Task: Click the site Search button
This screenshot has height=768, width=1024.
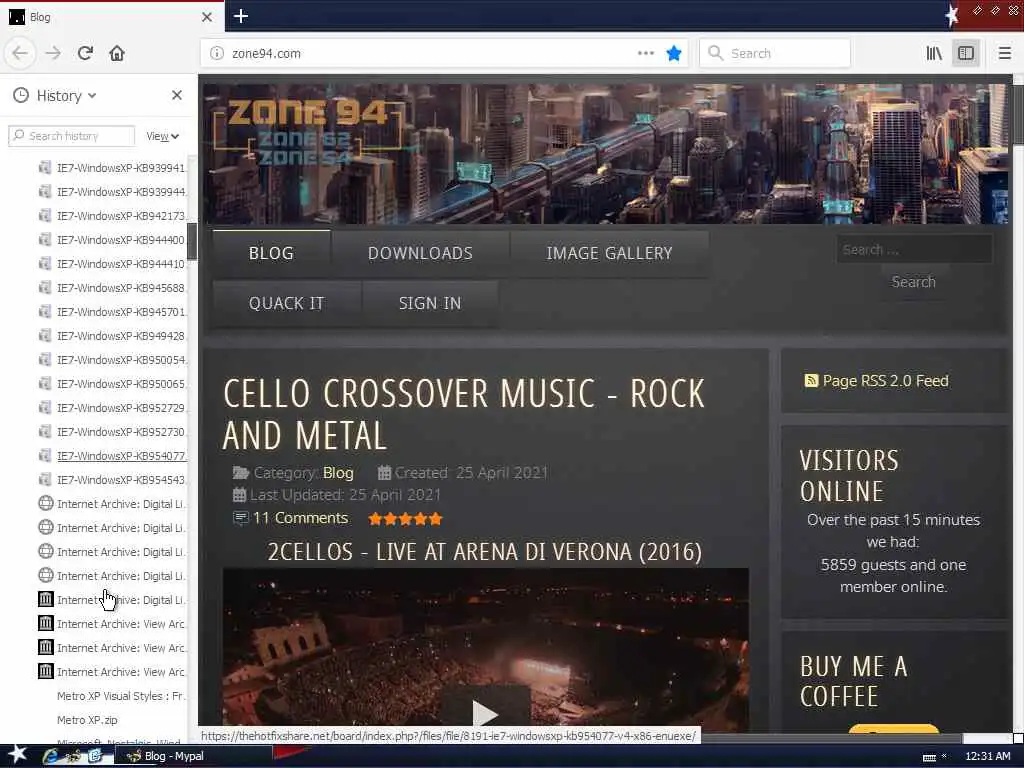Action: tap(914, 282)
